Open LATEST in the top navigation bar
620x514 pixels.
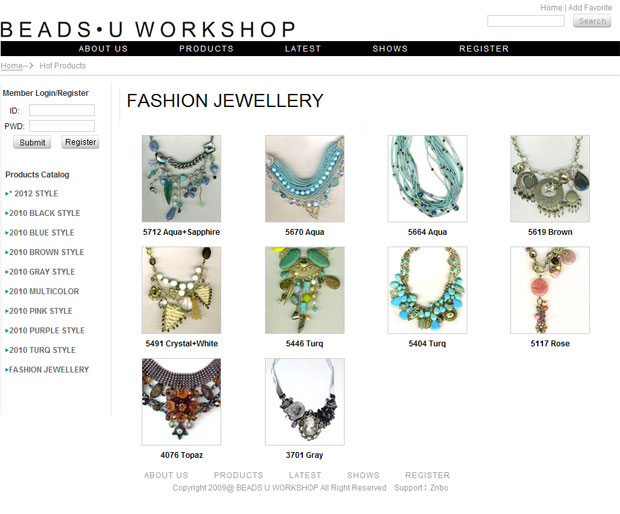303,49
